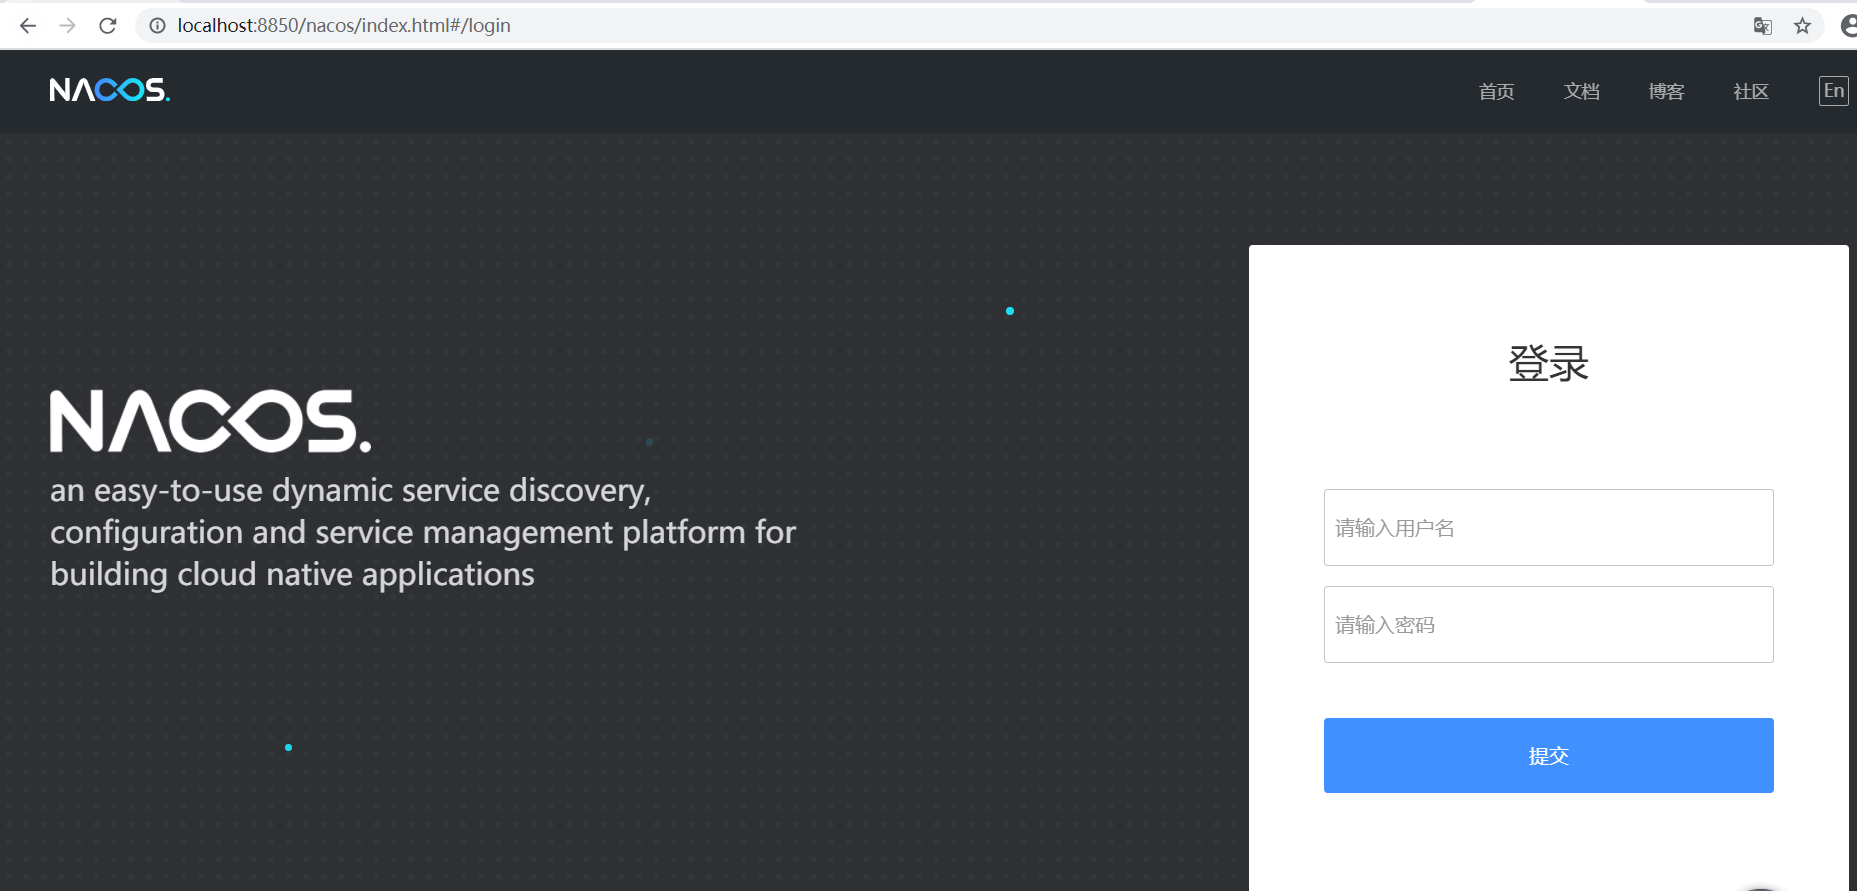
Task: Open 社区 in the top navigation
Action: pos(1751,91)
